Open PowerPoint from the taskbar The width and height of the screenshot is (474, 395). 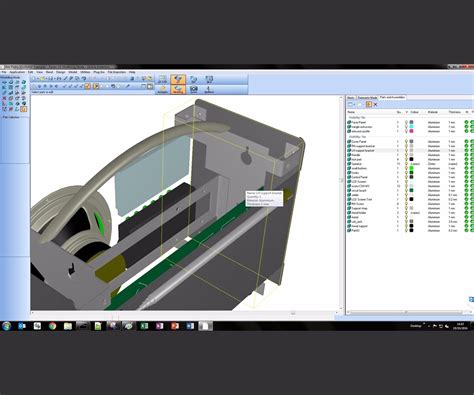175,326
